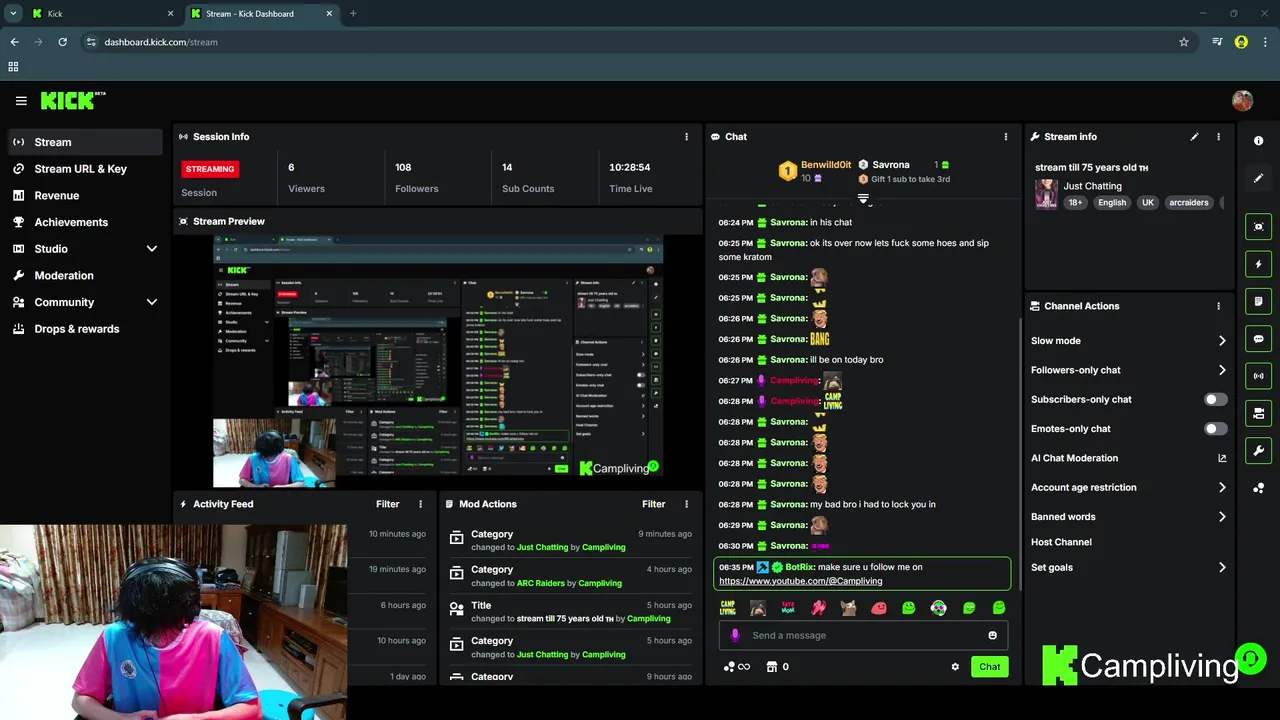Toggle the channel actions widget icon
This screenshot has height=720, width=1280.
pos(1258,413)
